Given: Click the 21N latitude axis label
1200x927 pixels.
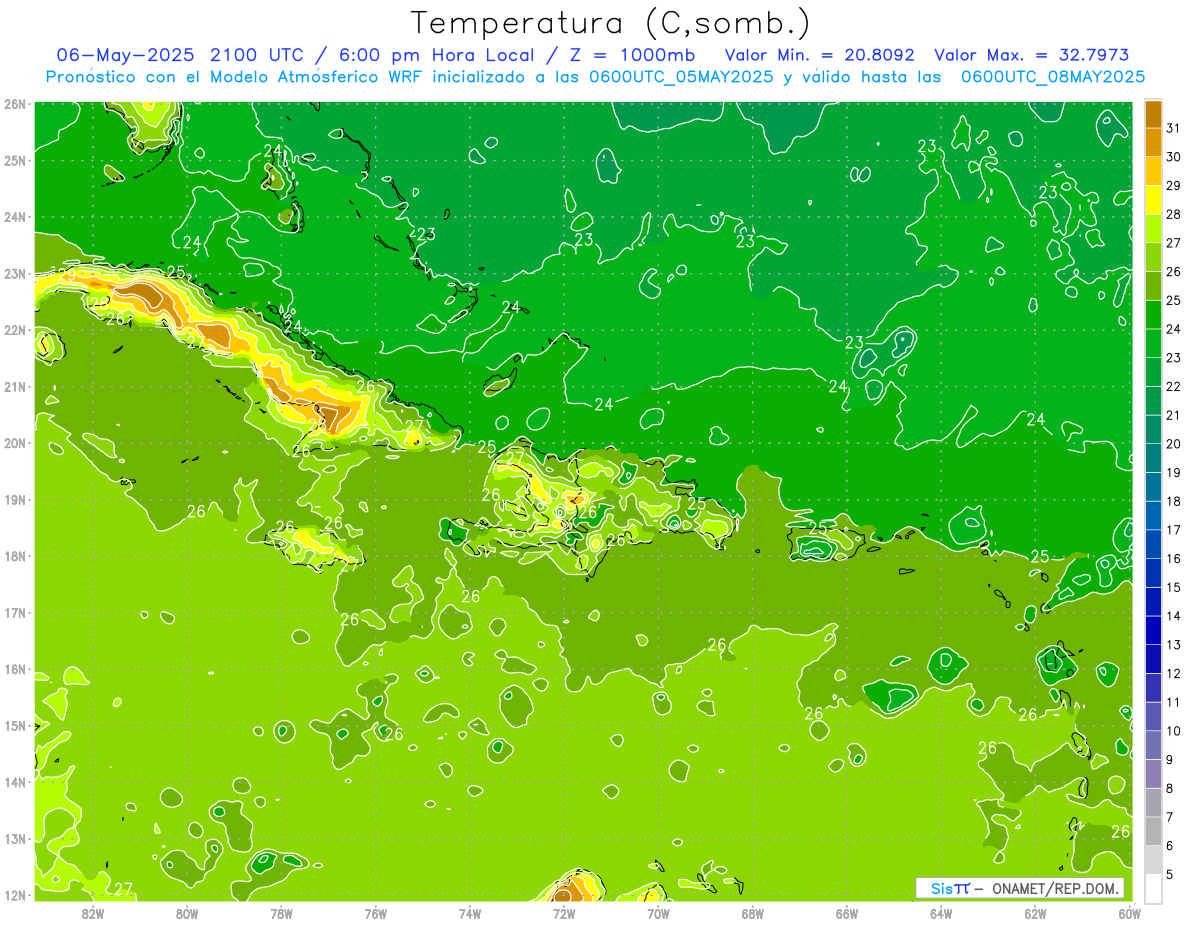Looking at the screenshot, I should pos(15,386).
